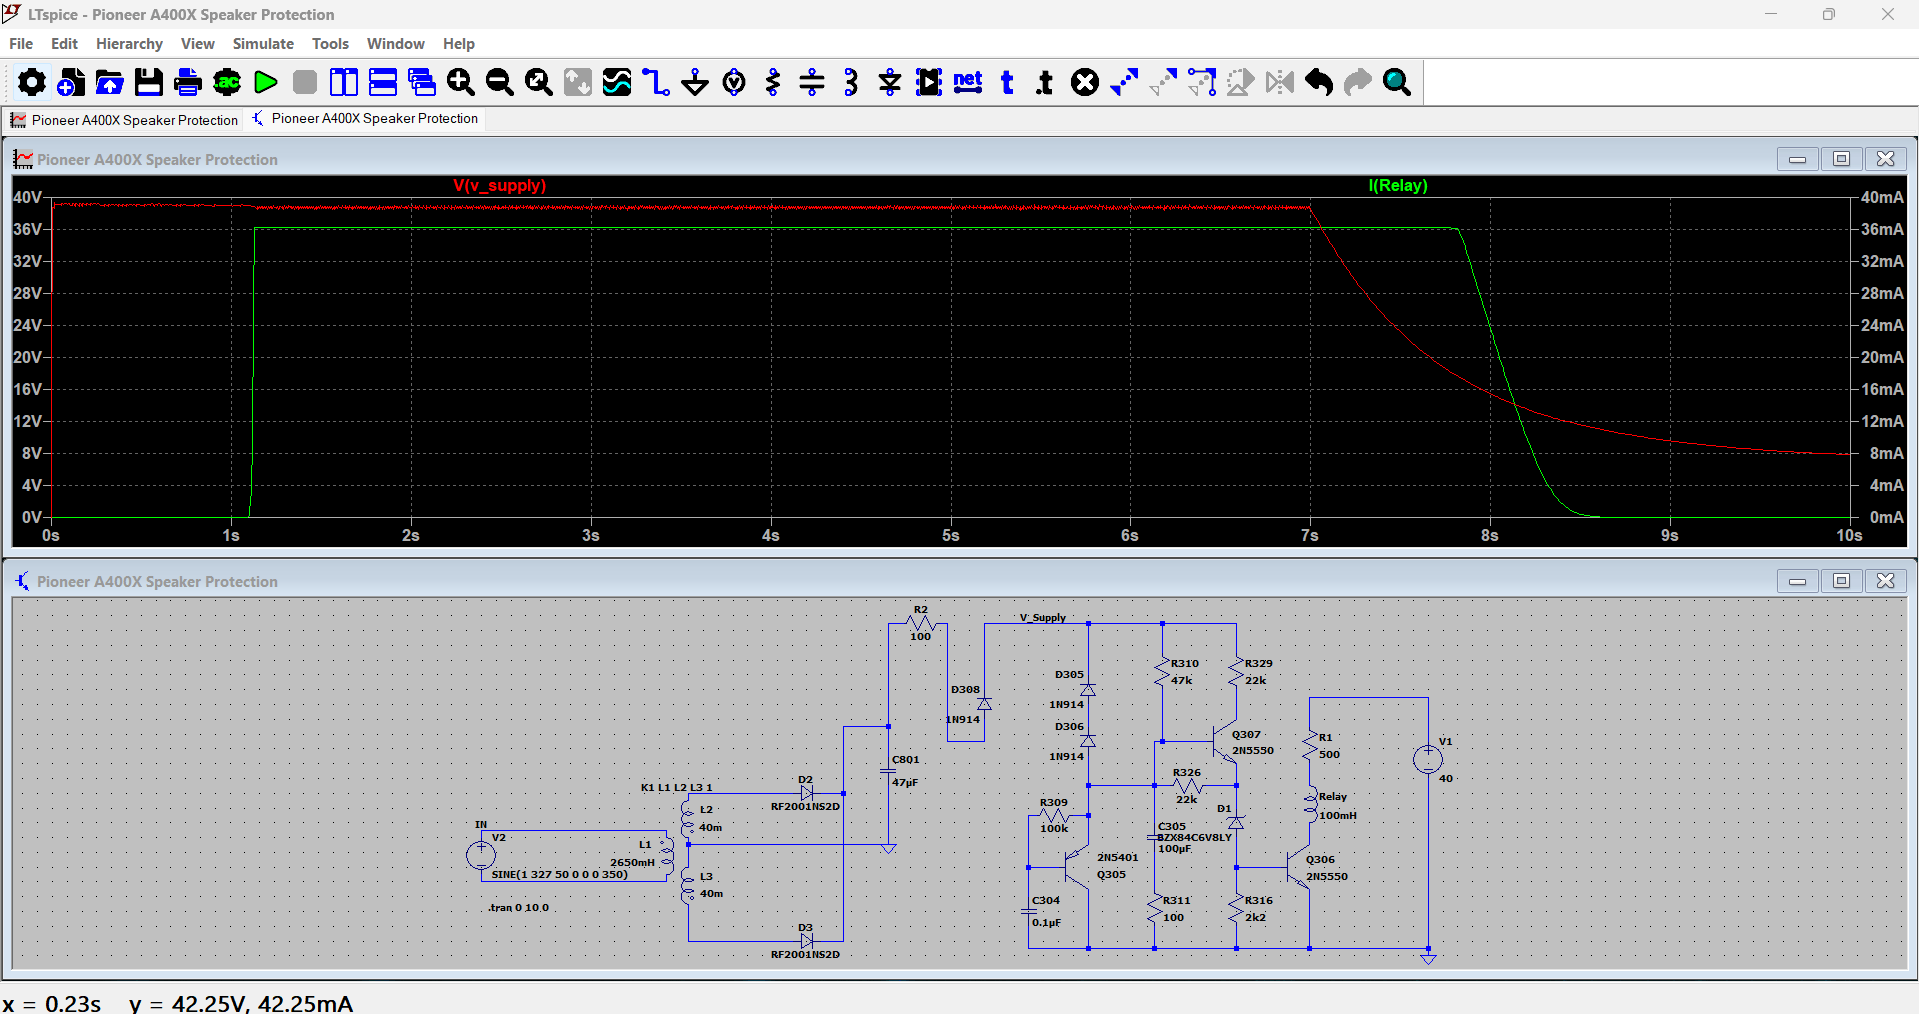Create a new schematic via toolbar icon
This screenshot has width=1919, height=1014.
coord(71,82)
